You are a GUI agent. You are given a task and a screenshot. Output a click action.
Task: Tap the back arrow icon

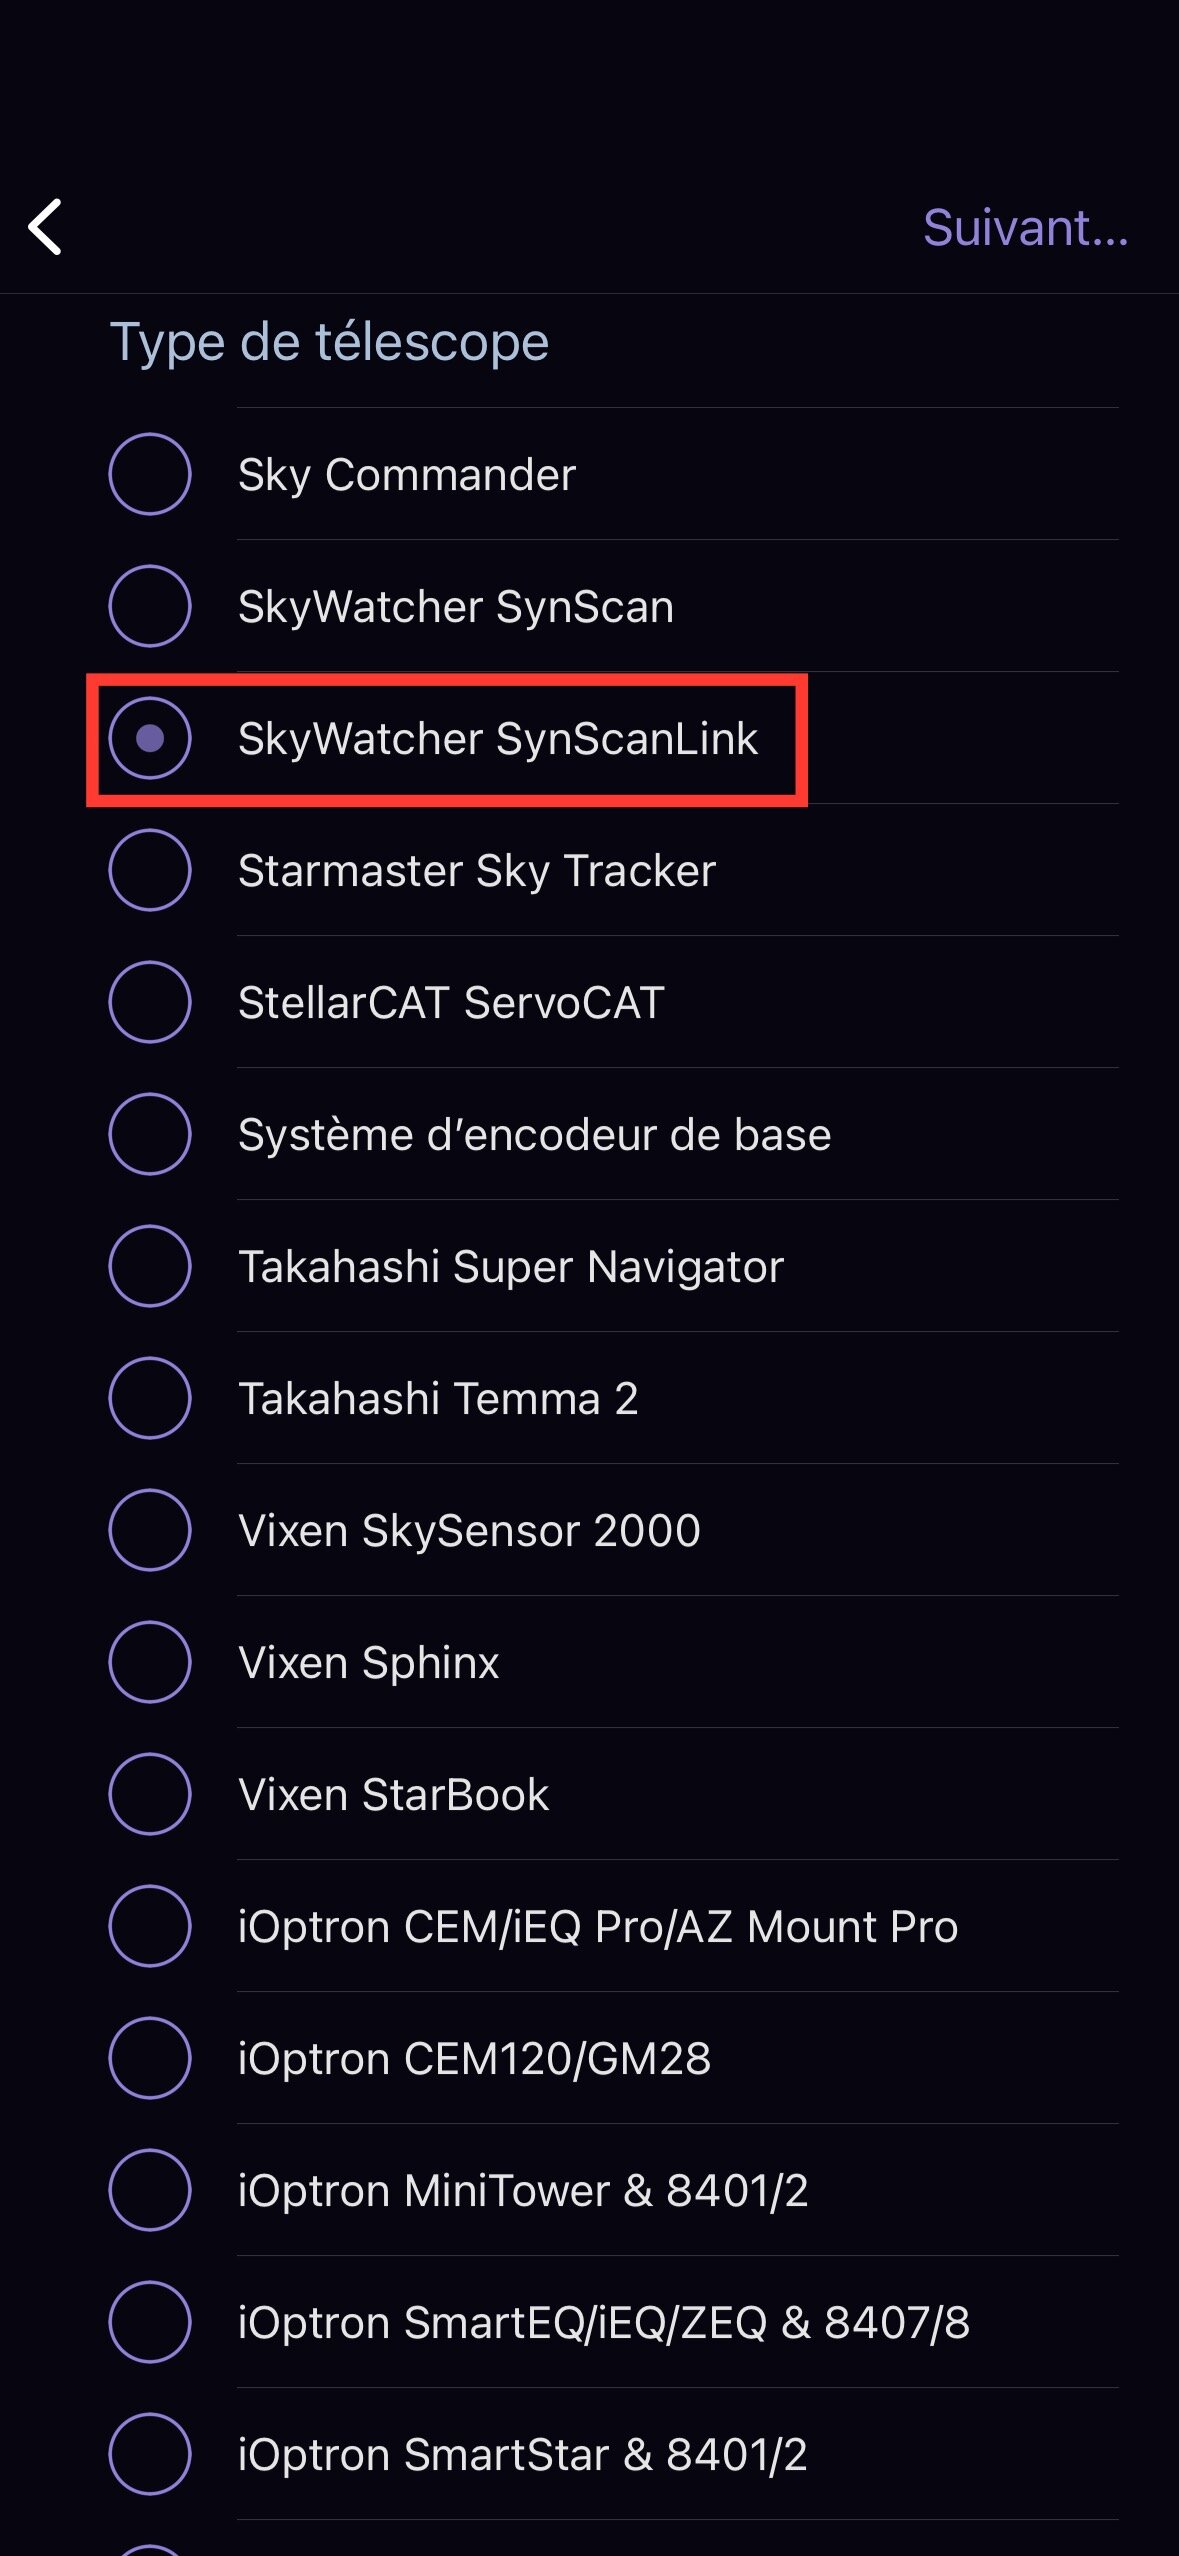[46, 227]
